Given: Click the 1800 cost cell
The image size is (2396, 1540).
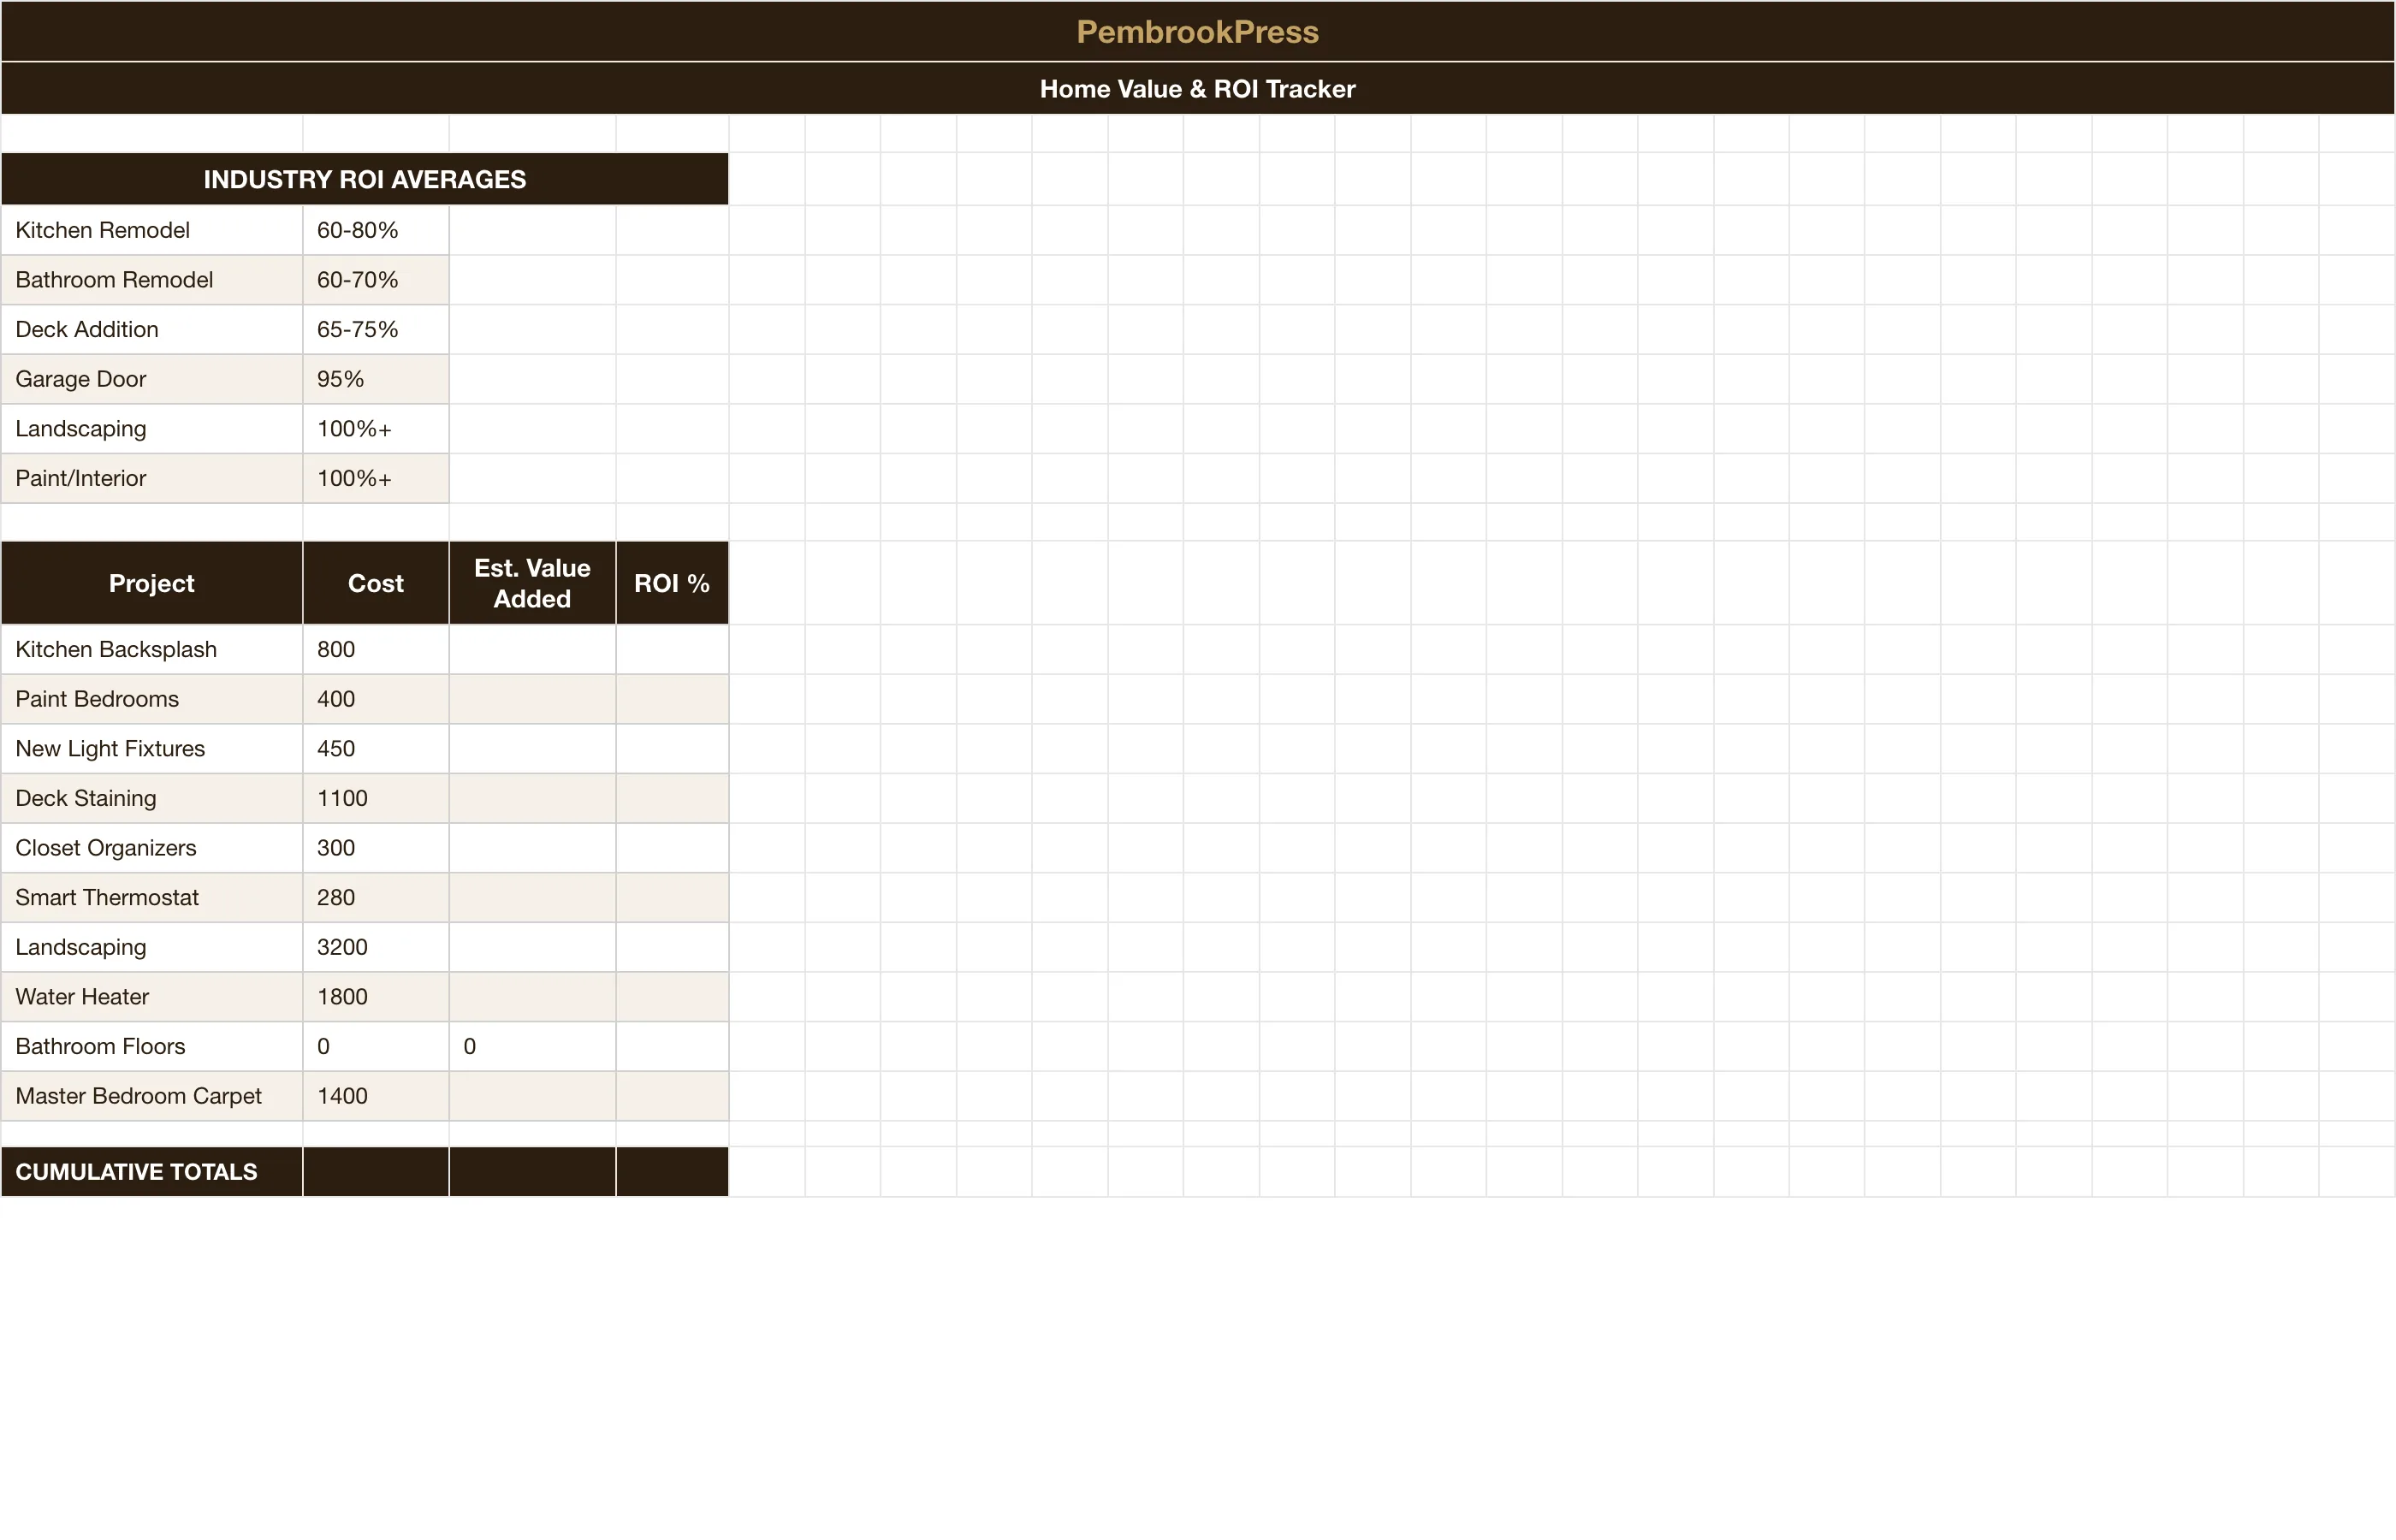Looking at the screenshot, I should [x=376, y=997].
